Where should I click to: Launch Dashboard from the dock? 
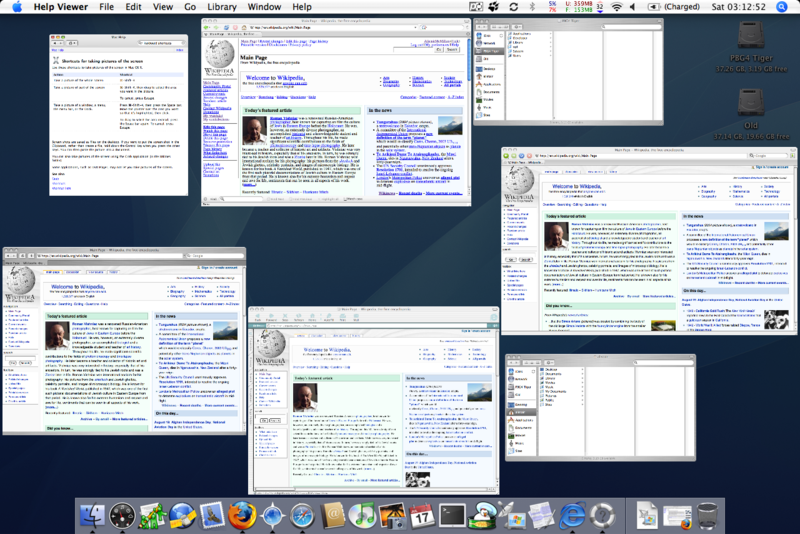[122, 515]
